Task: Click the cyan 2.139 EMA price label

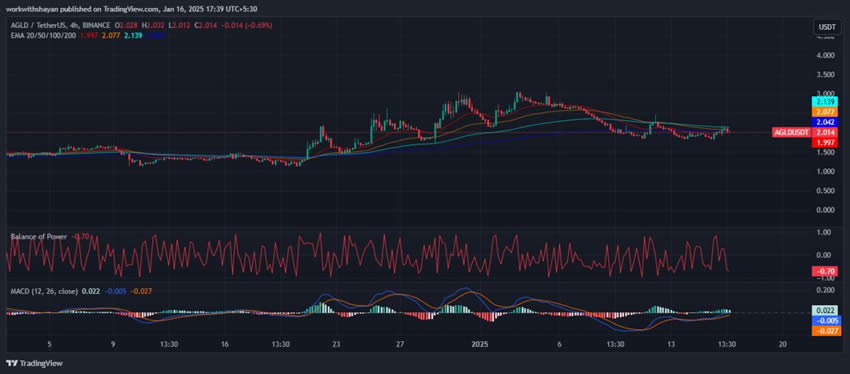Action: click(824, 101)
